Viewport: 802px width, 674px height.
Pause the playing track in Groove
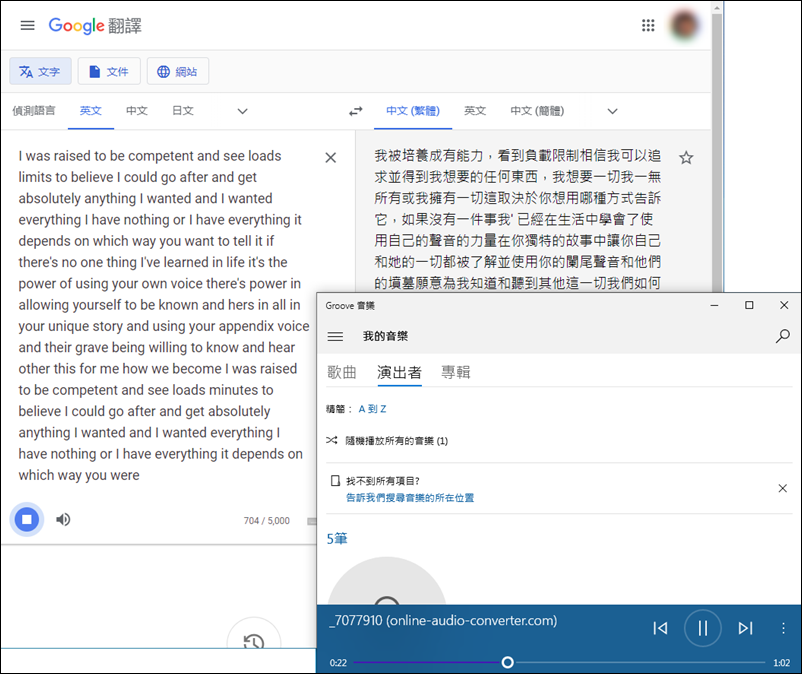(x=703, y=628)
